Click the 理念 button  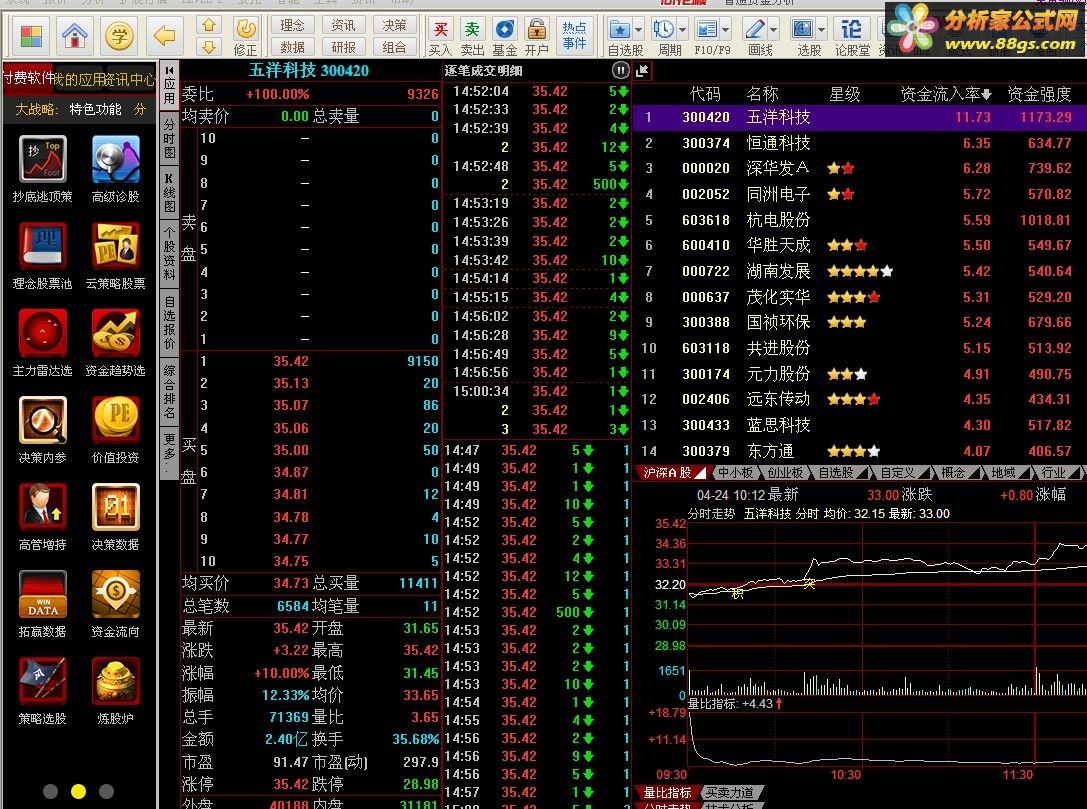coord(293,25)
